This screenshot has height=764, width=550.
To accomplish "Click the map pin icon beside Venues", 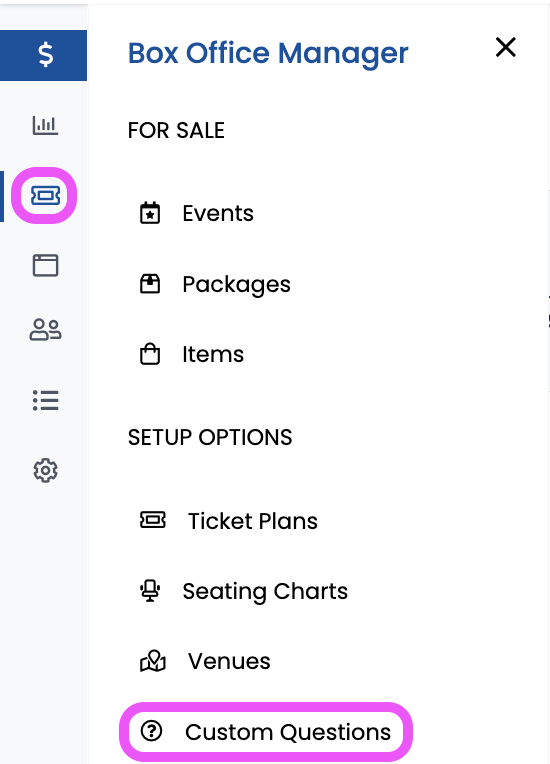I will (x=153, y=661).
